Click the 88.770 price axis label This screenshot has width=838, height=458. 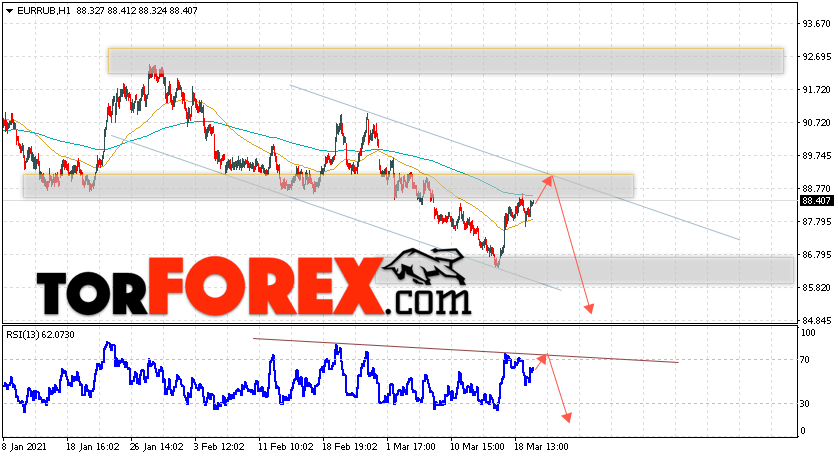817,189
